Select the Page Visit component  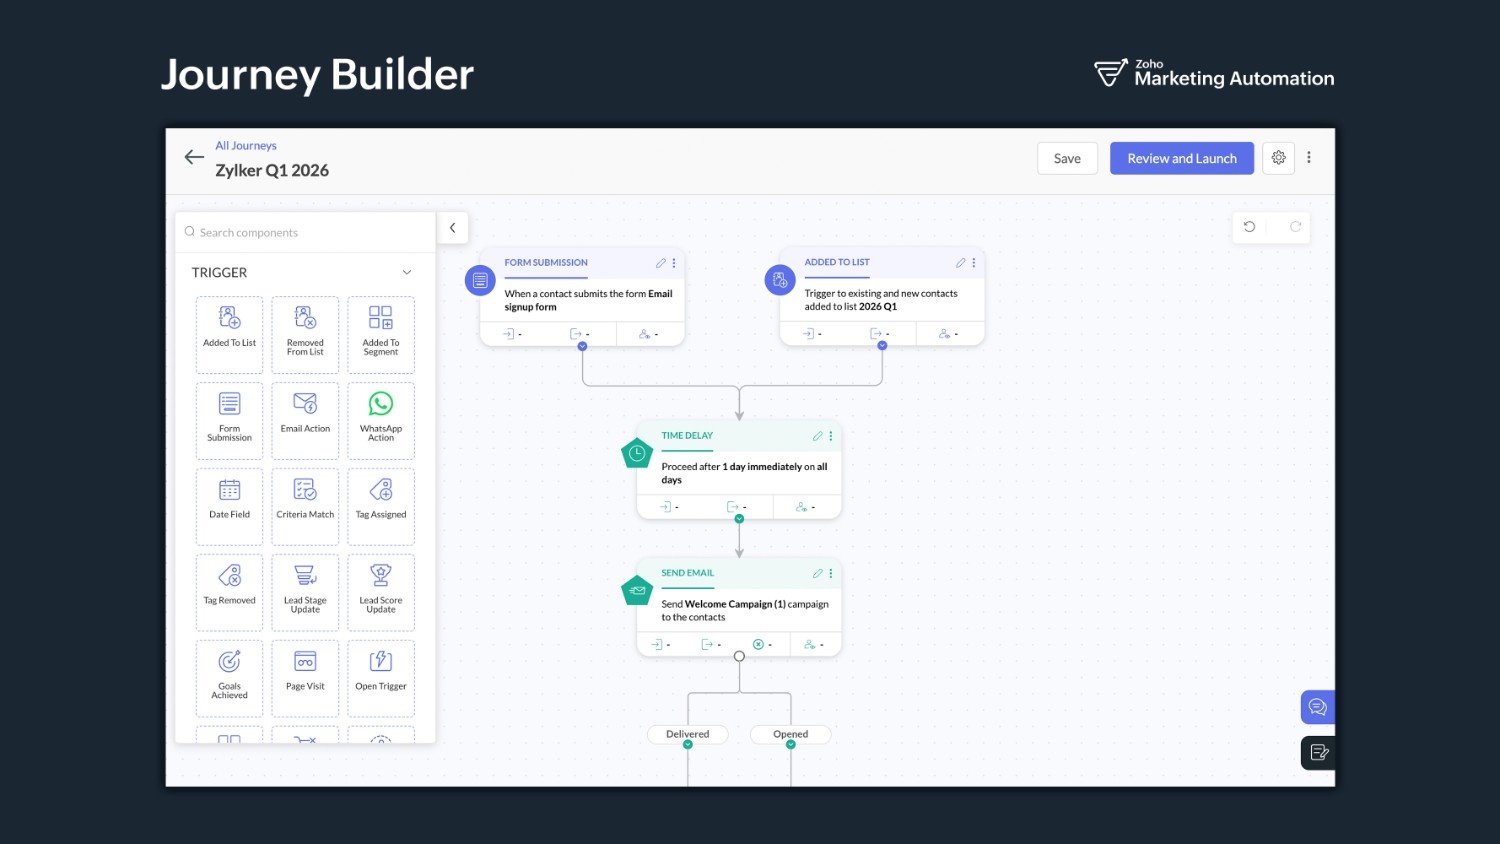click(x=305, y=678)
